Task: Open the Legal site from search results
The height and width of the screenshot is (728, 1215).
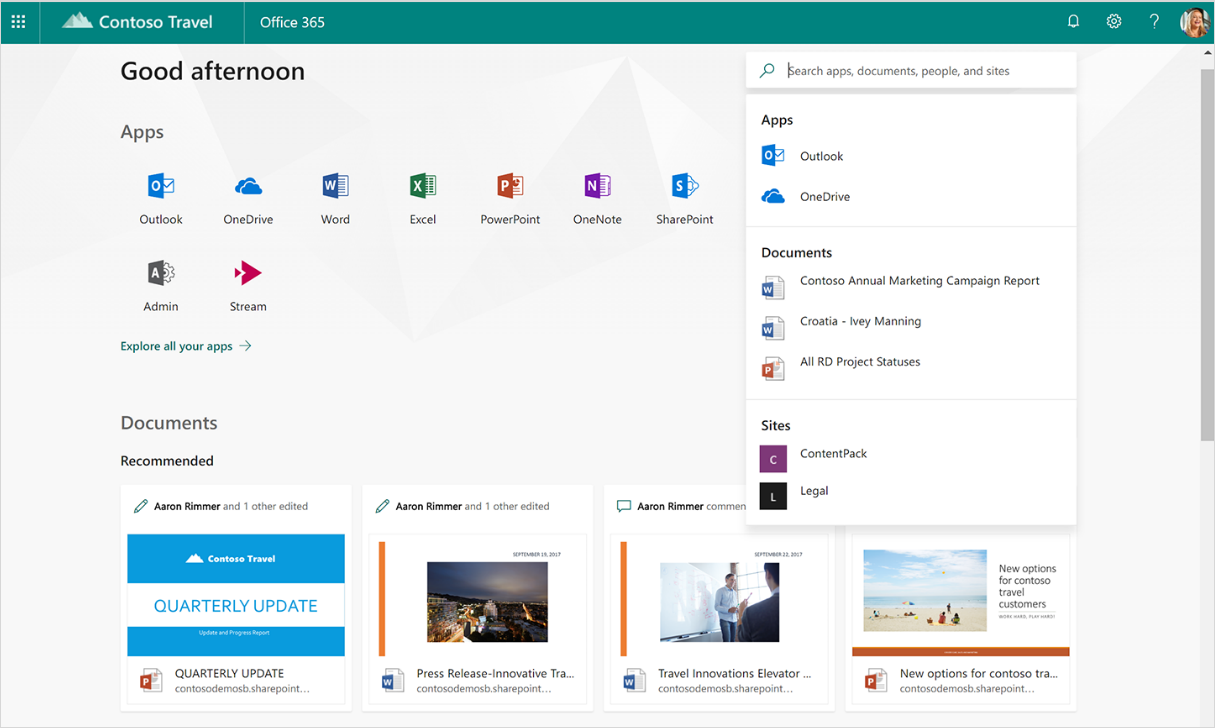Action: point(813,490)
